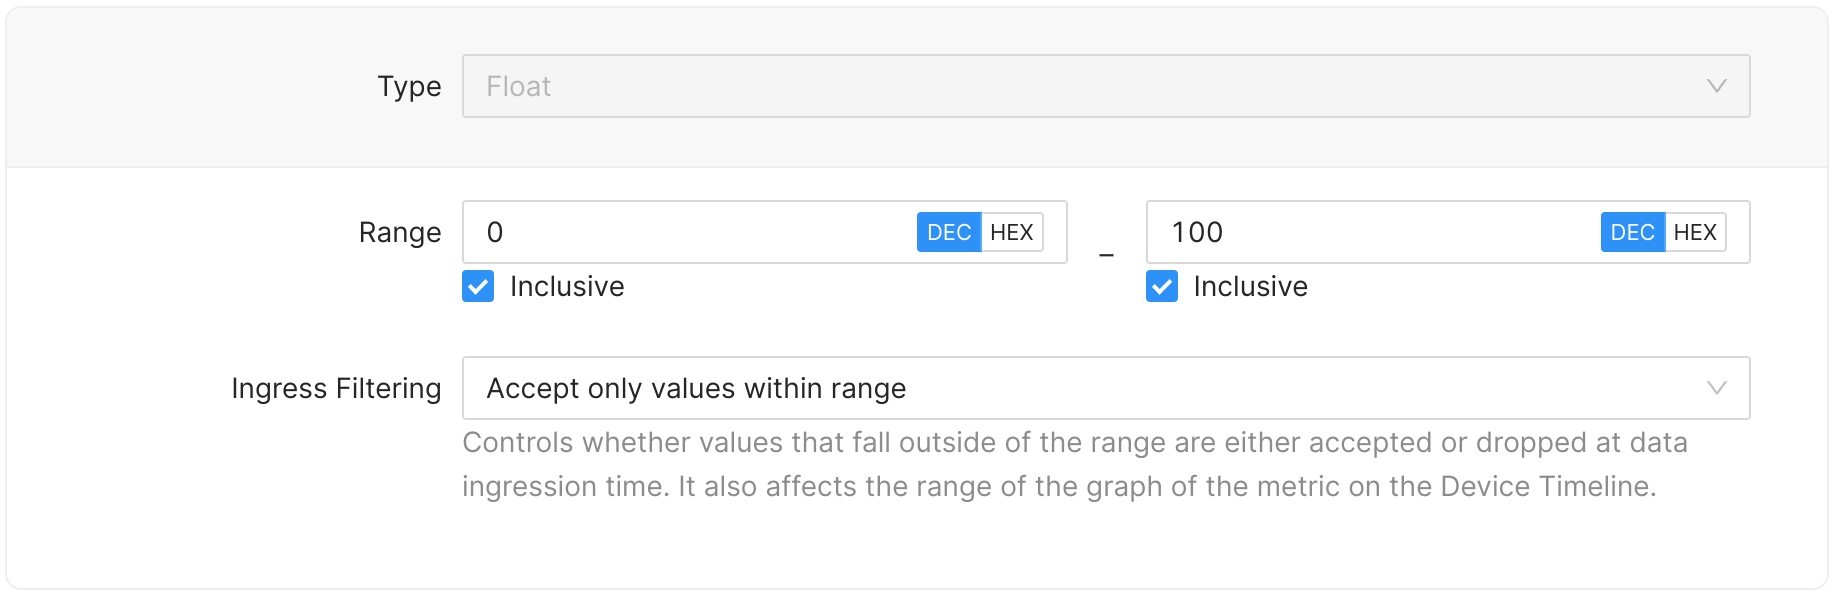Click the Inclusive label beneath the 100 field

point(1250,287)
